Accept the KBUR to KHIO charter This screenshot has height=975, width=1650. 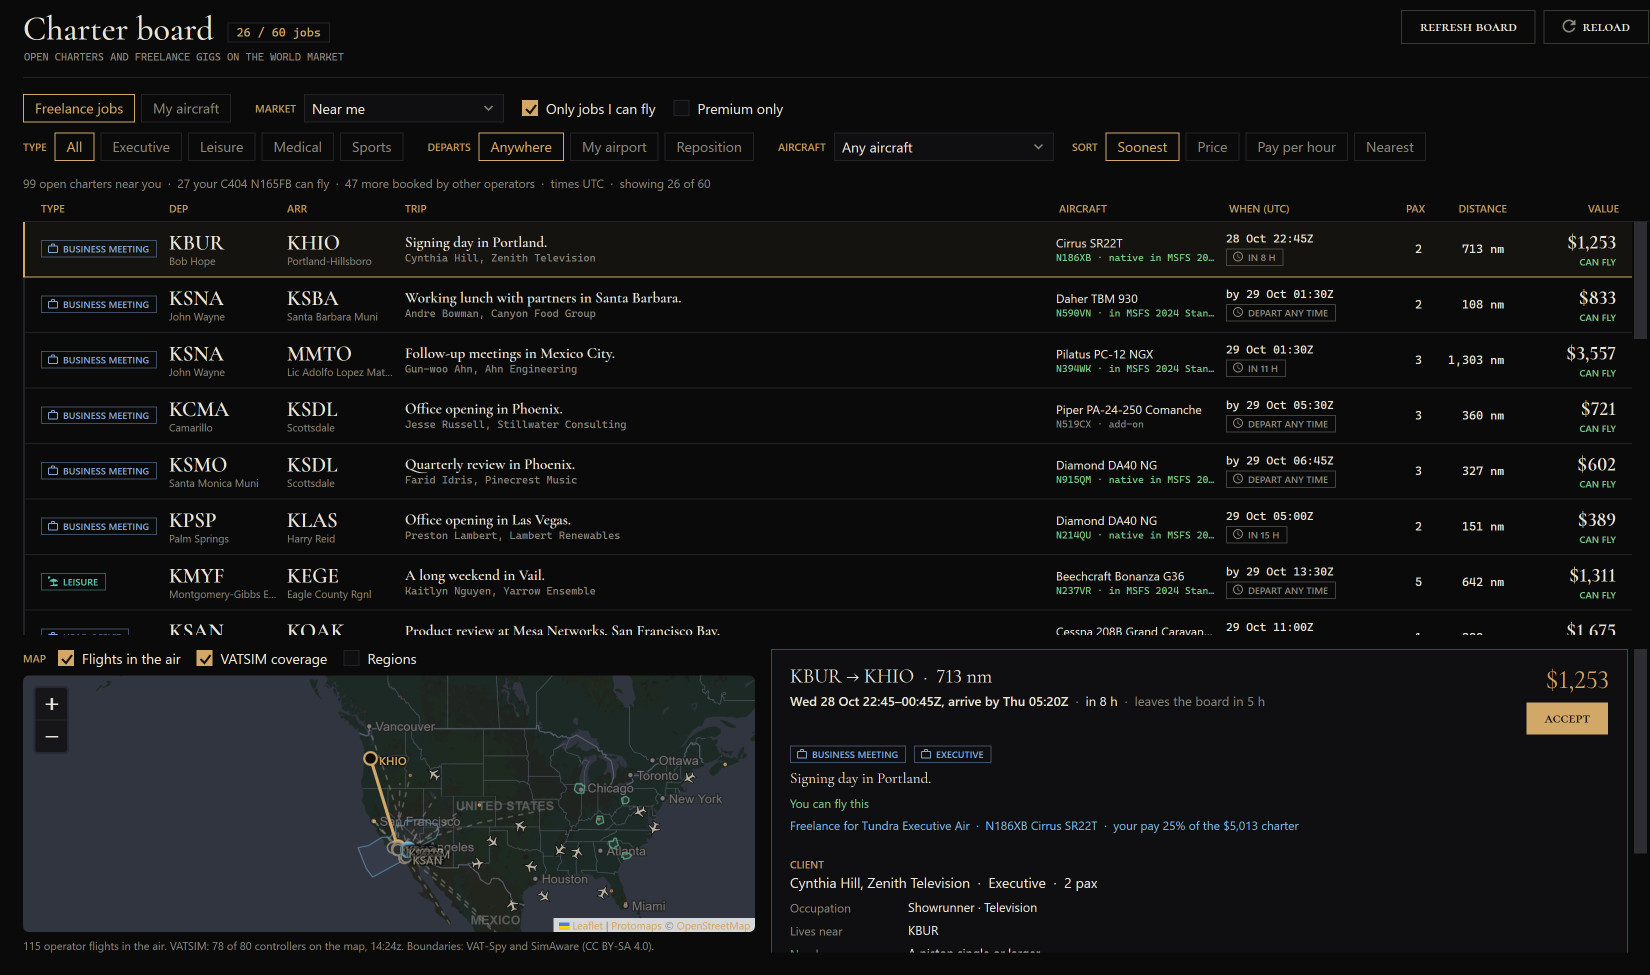(x=1567, y=718)
